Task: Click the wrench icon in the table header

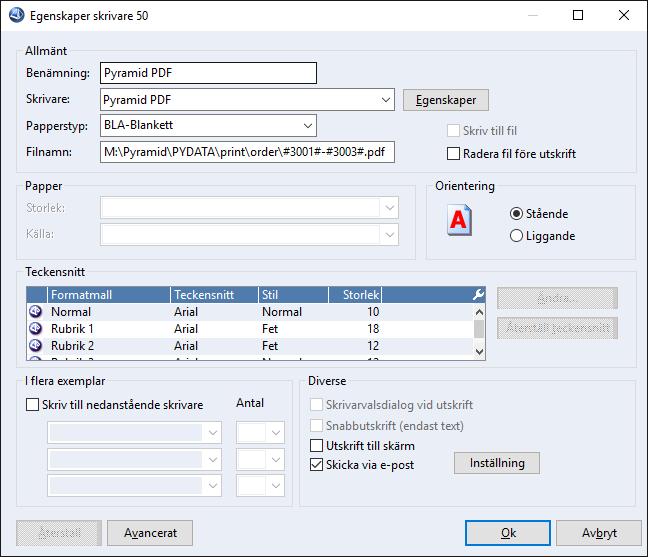Action: point(479,295)
